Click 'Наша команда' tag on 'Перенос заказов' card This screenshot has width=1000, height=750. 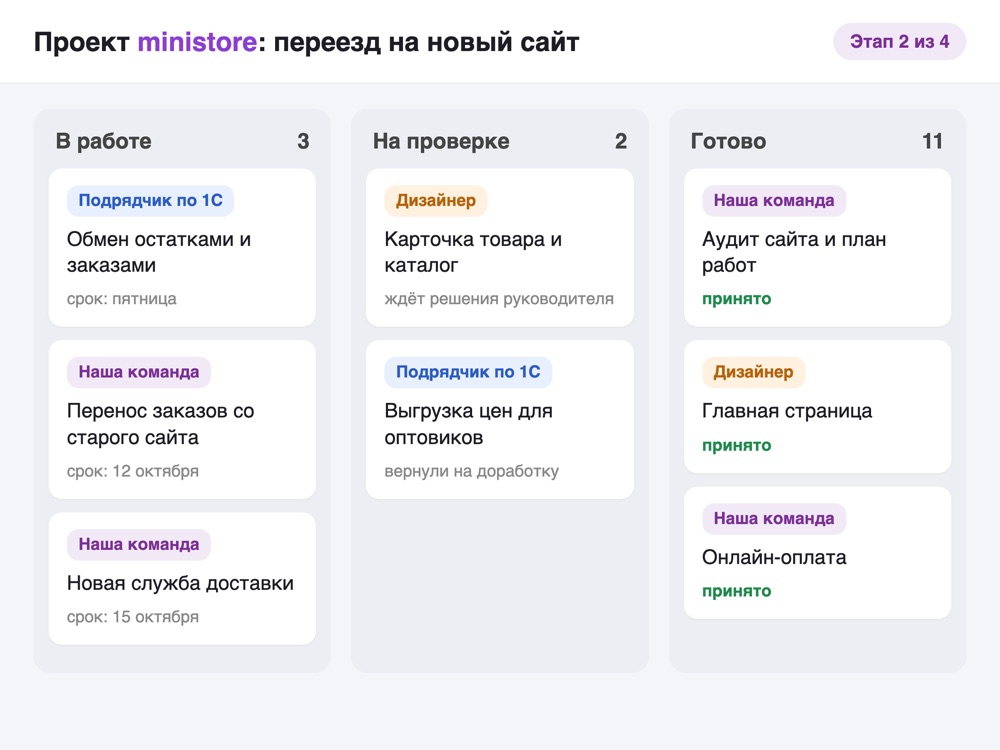tap(139, 372)
